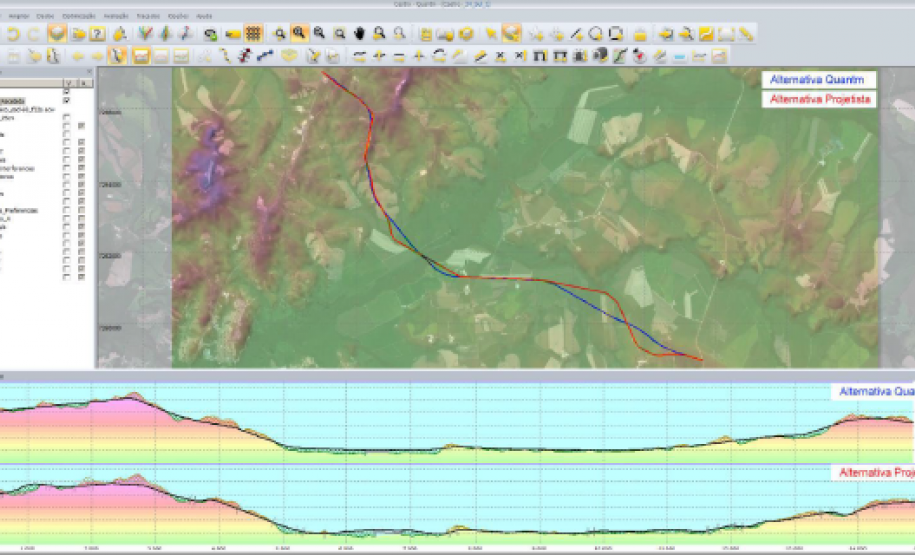Close the layers panel with X
The height and width of the screenshot is (555, 915).
[88, 71]
